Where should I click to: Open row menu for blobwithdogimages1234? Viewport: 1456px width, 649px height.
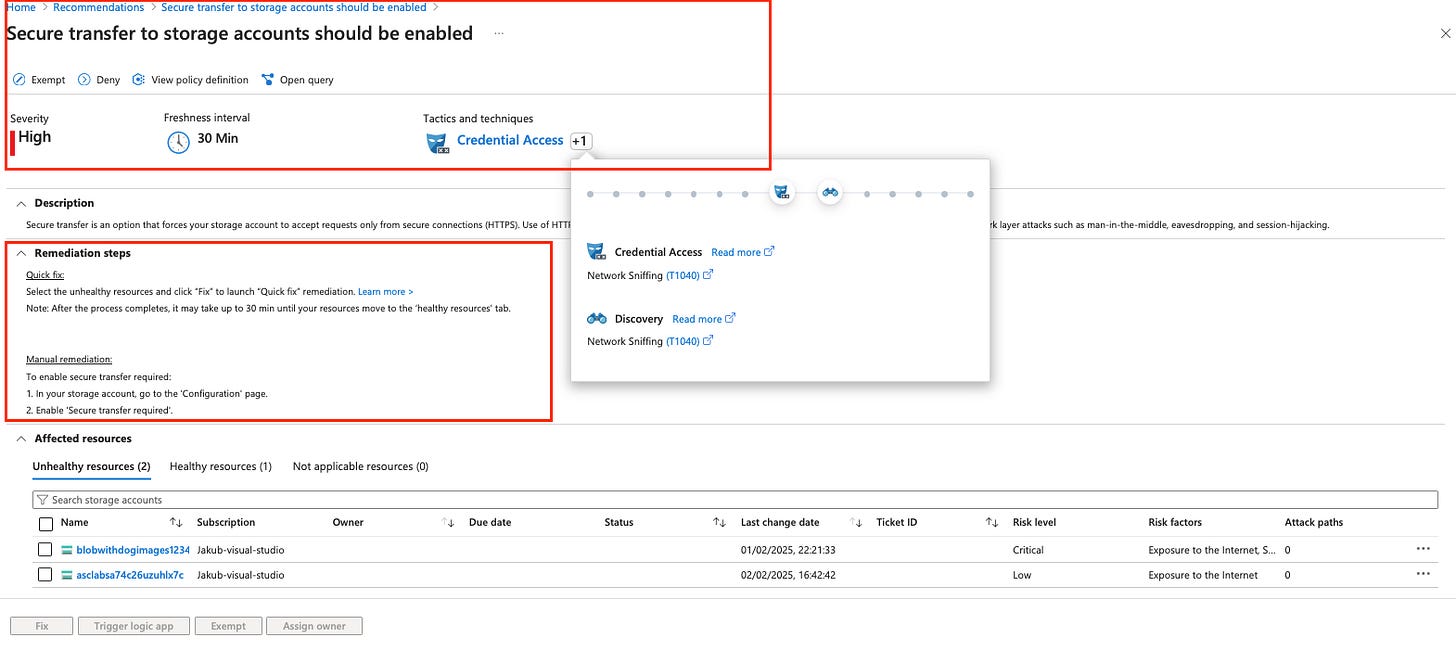pos(1423,549)
